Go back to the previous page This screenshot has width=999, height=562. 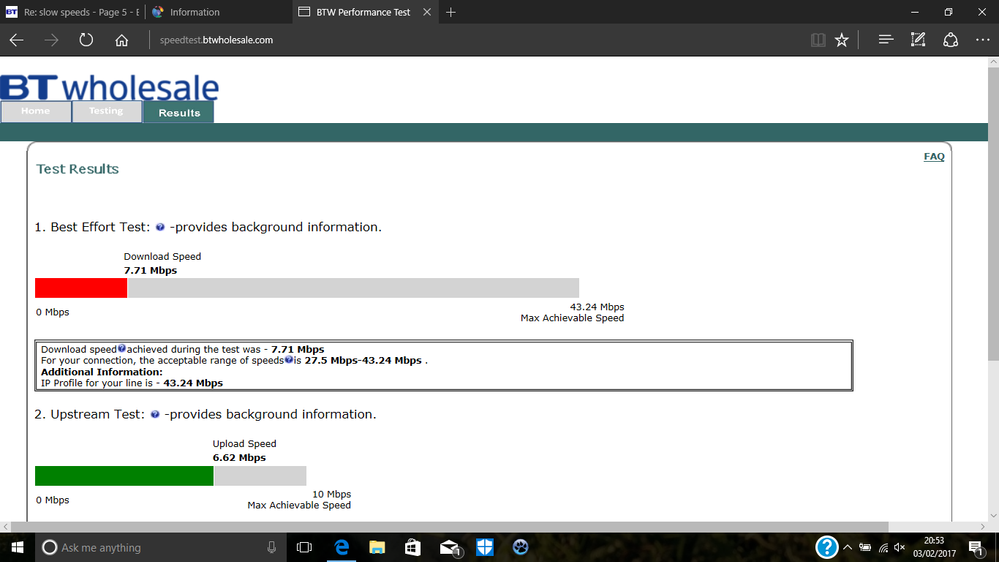click(17, 40)
